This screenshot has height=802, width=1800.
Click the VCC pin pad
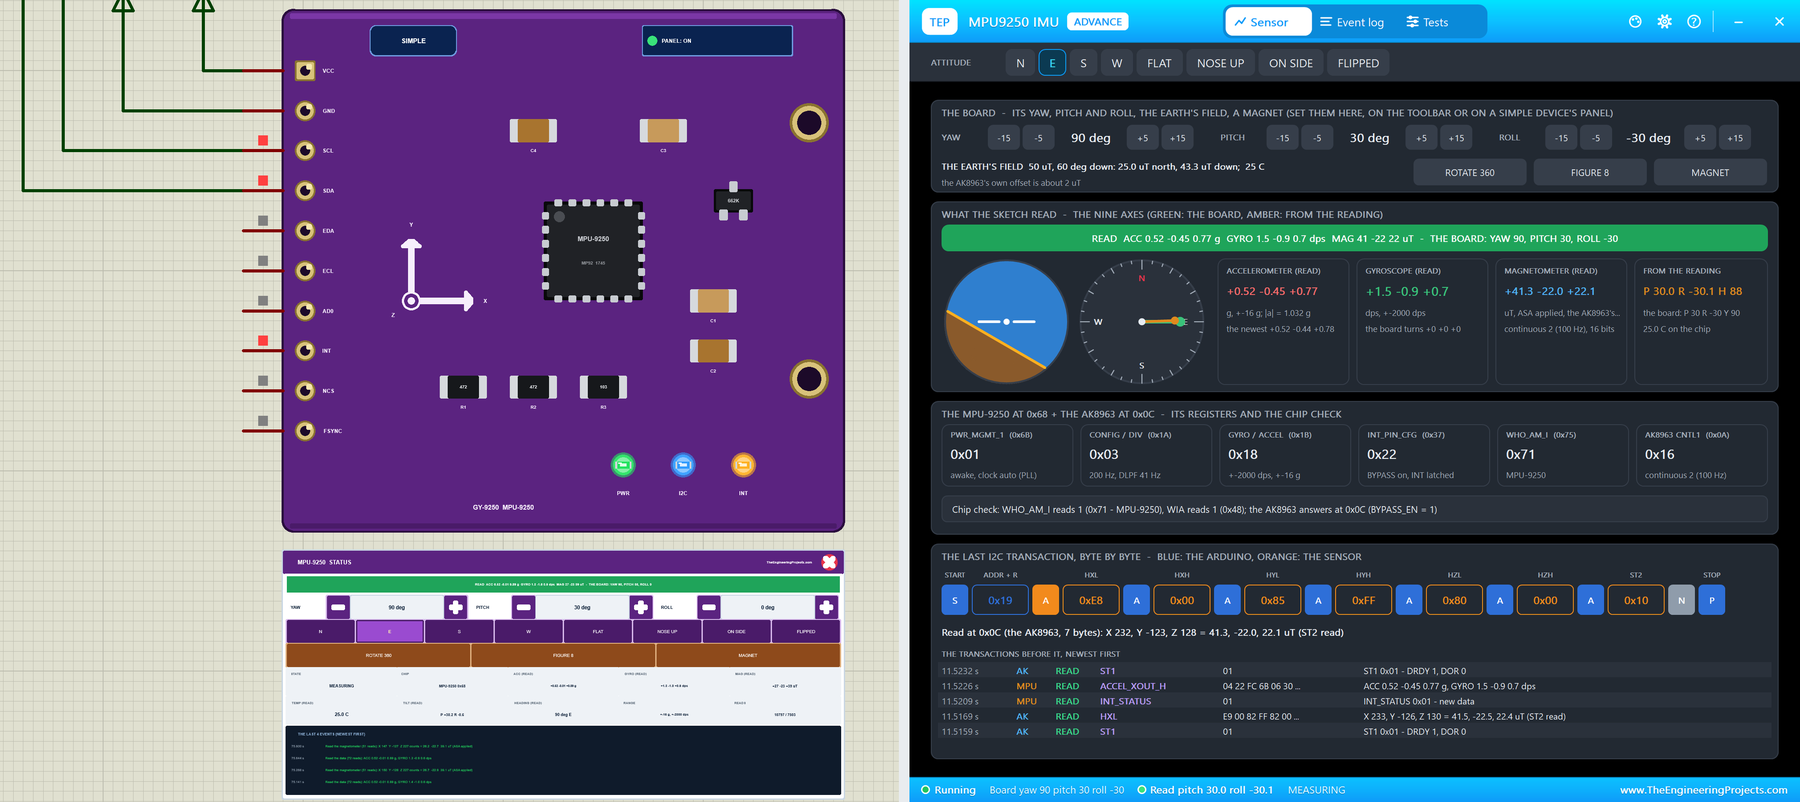pos(305,70)
